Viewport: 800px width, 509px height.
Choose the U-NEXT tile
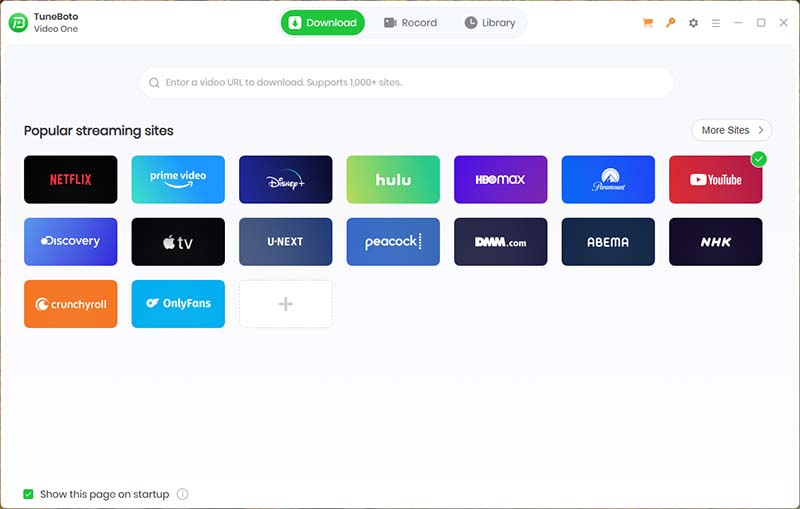pyautogui.click(x=286, y=242)
